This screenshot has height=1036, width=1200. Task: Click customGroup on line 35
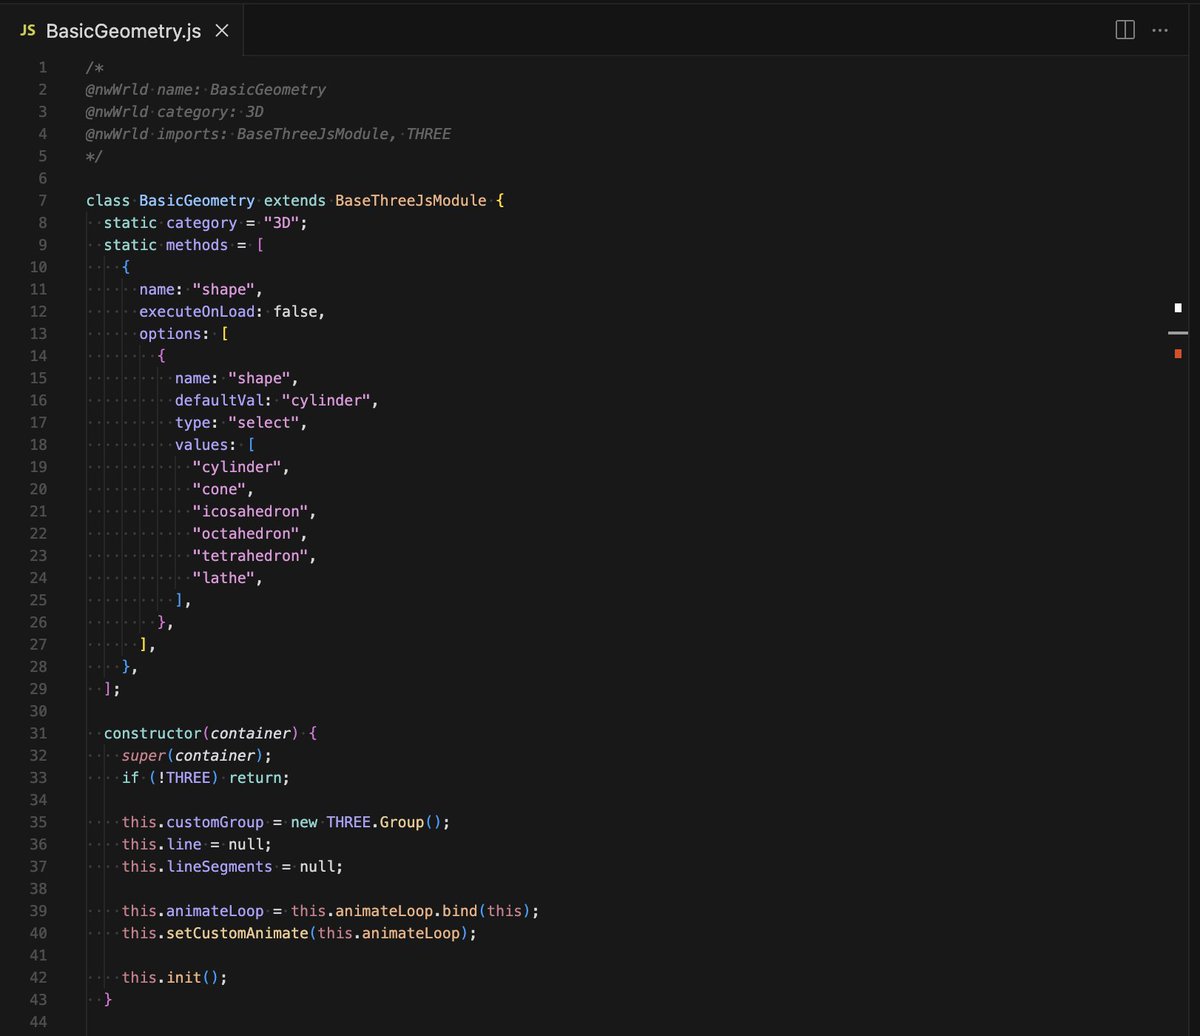[x=215, y=822]
